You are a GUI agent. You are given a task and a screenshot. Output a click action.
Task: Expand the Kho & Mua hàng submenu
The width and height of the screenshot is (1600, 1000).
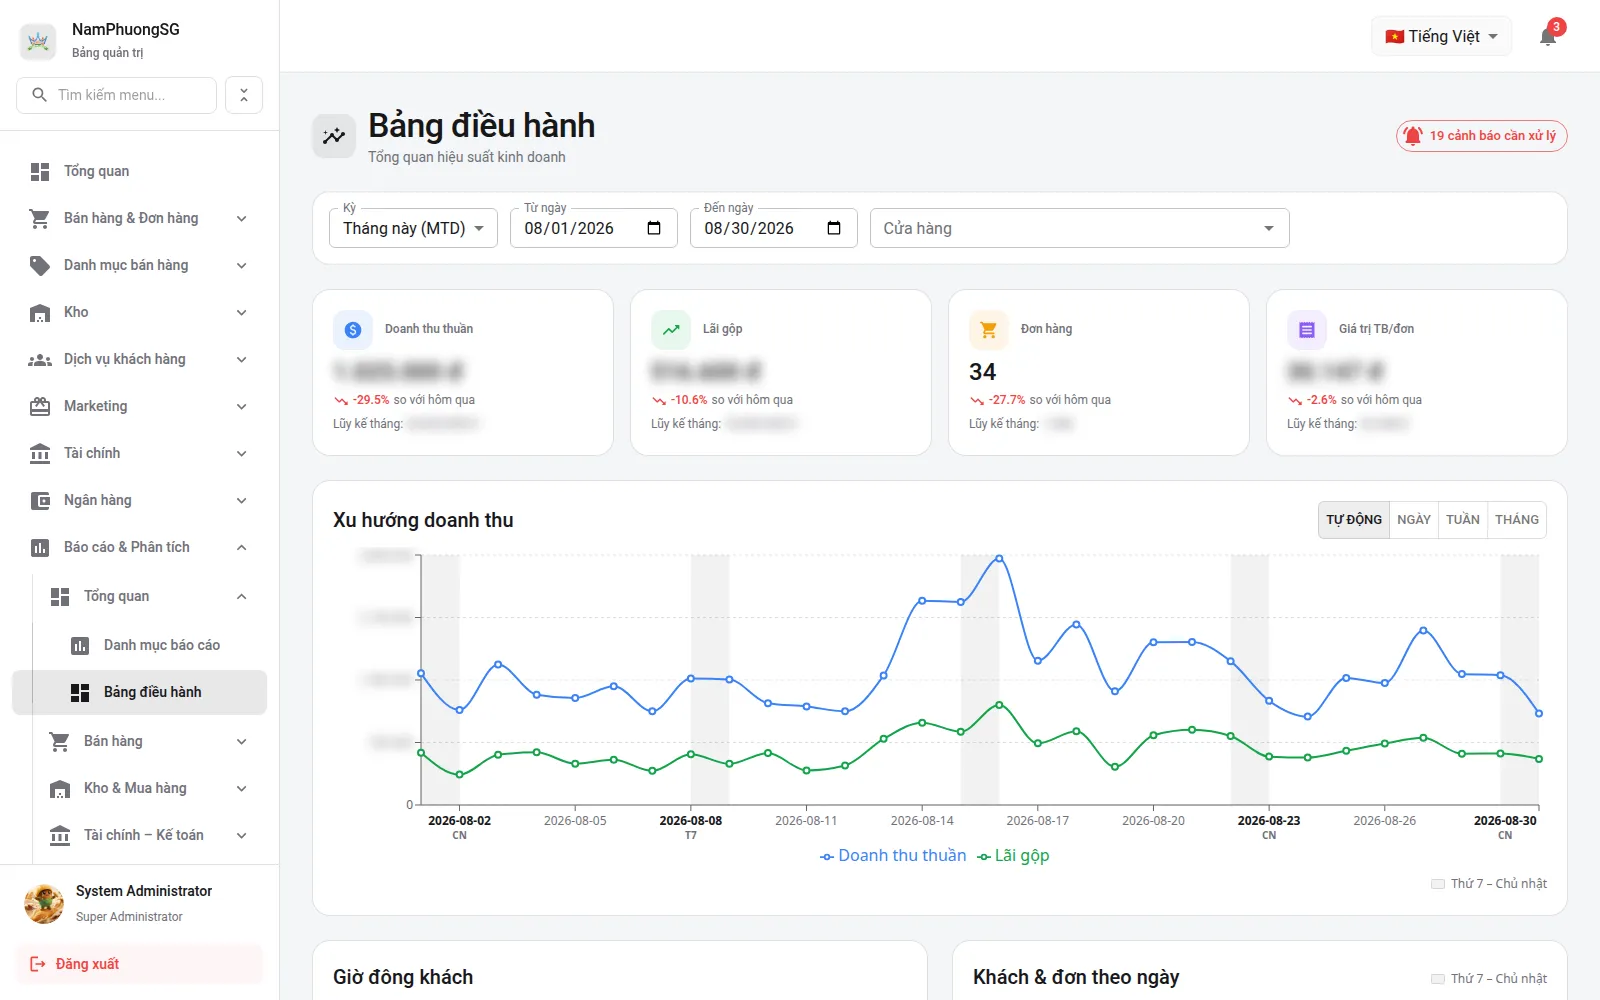point(149,789)
